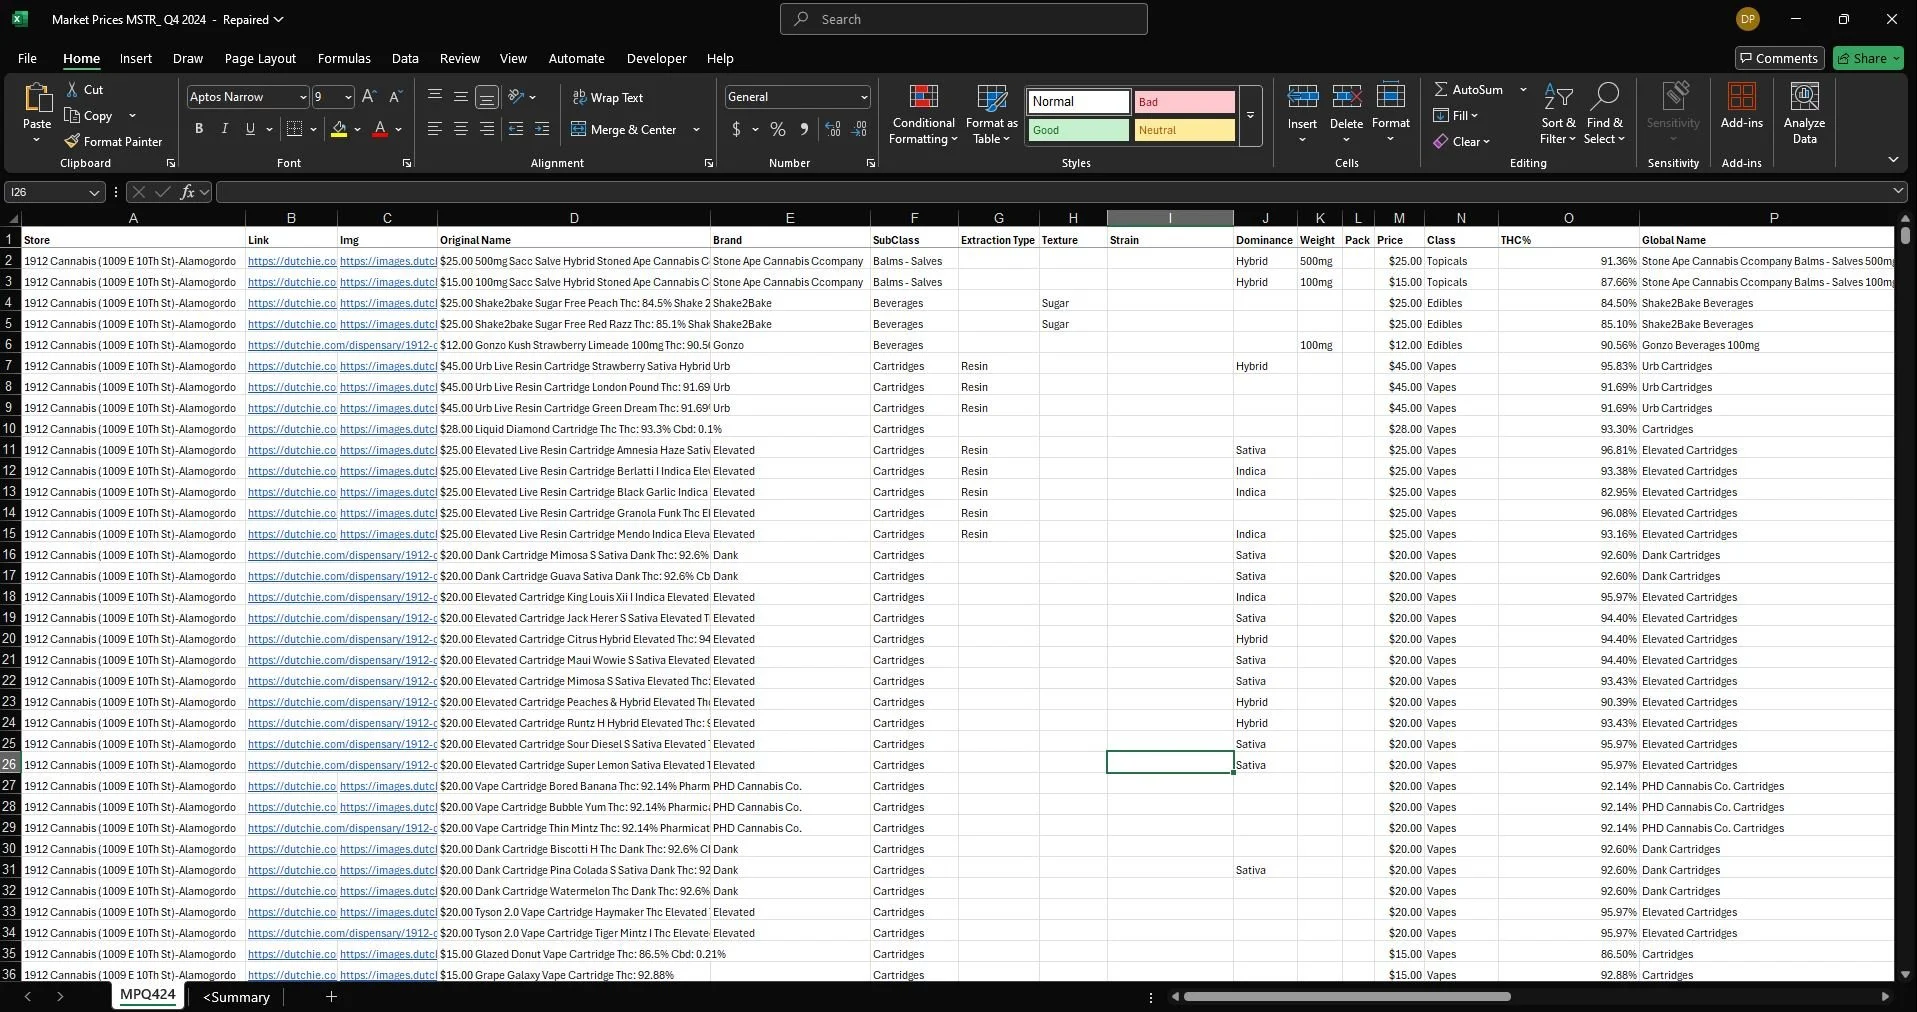
Task: Click the Paste clipboard icon
Action: (x=37, y=98)
